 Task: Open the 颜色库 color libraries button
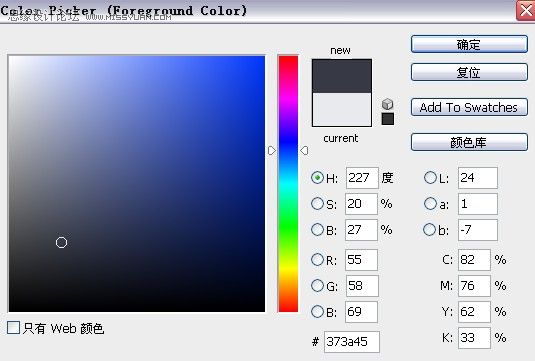[469, 142]
